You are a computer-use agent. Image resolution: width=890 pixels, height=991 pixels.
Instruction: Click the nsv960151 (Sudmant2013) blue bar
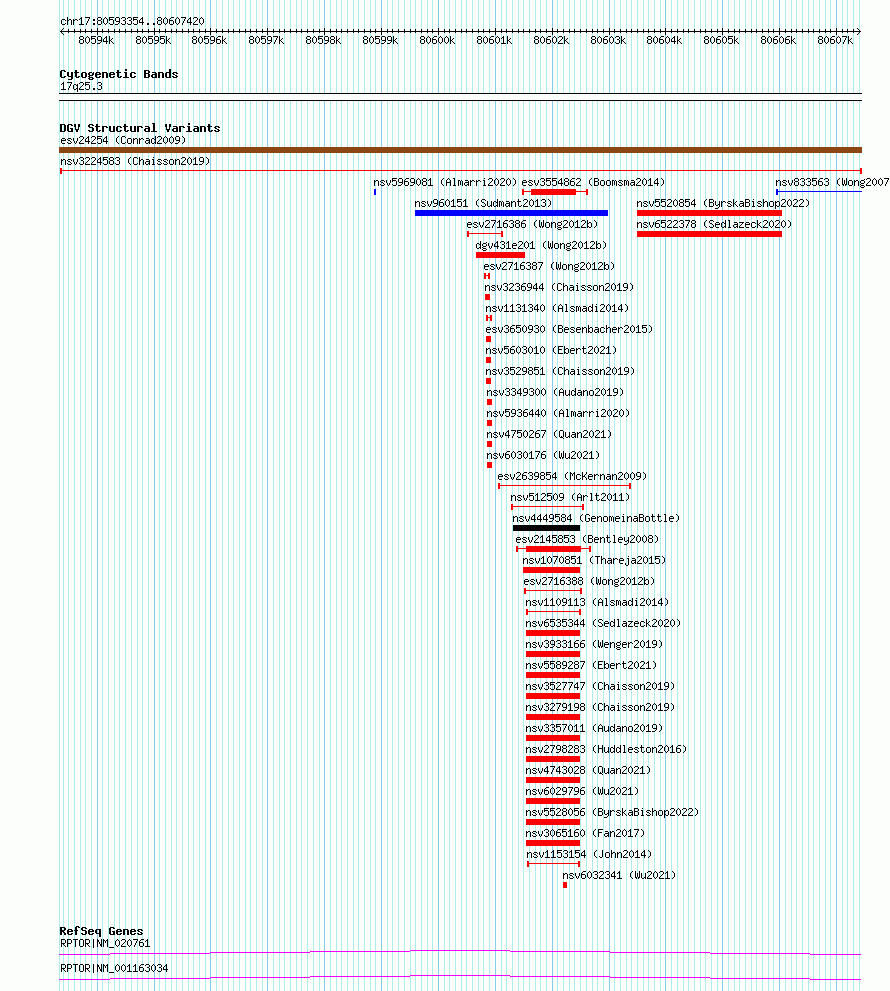511,213
